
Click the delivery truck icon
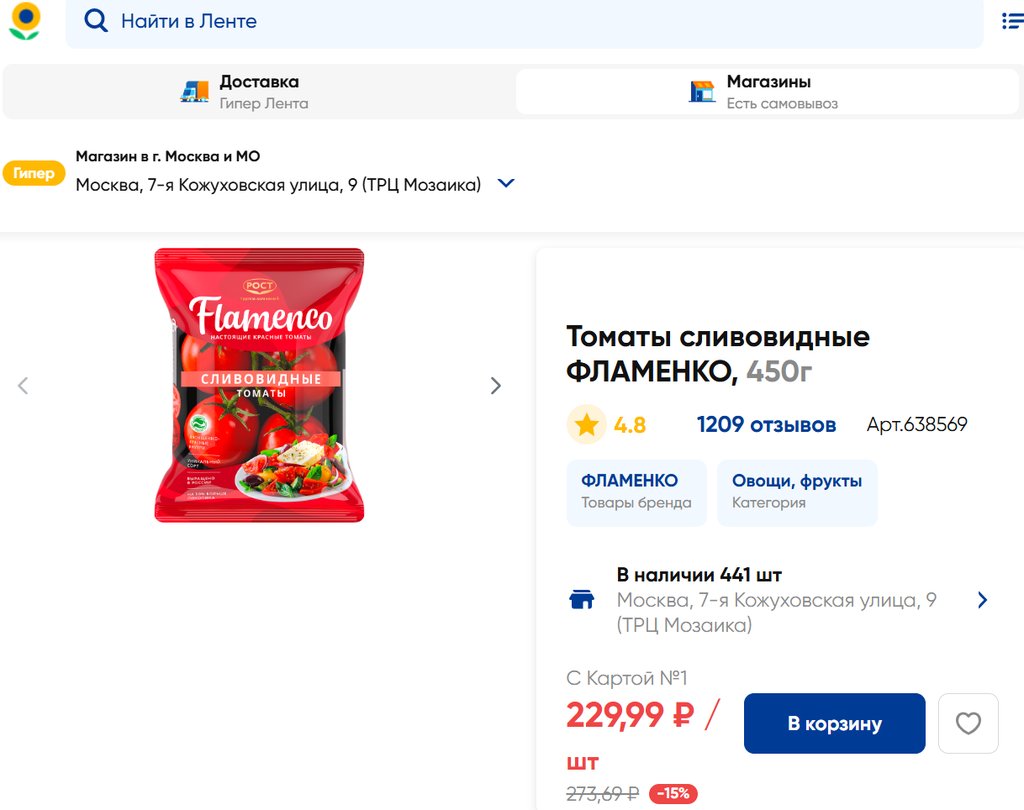(x=194, y=91)
